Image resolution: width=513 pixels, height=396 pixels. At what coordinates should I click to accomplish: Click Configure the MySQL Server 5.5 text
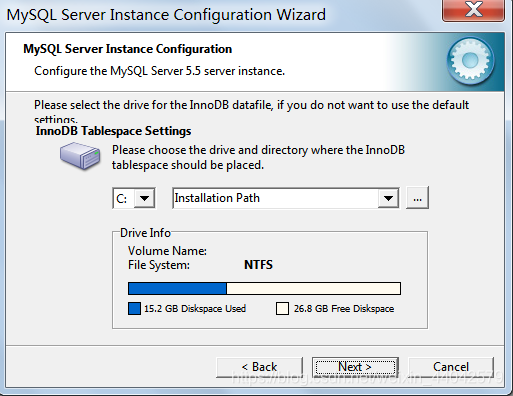(x=159, y=71)
